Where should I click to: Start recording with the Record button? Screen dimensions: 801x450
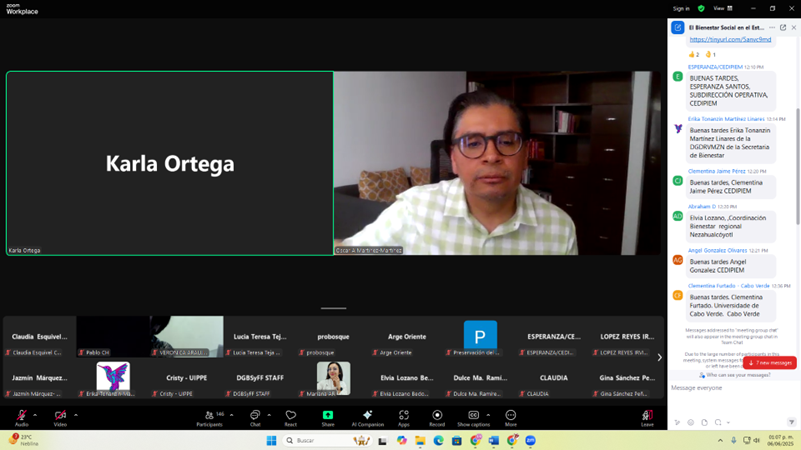[437, 418]
